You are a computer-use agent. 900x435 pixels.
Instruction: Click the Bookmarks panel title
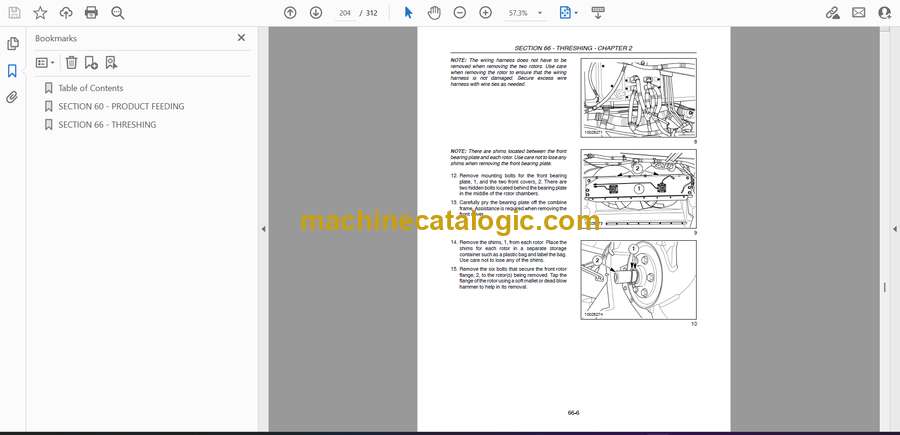tap(56, 38)
